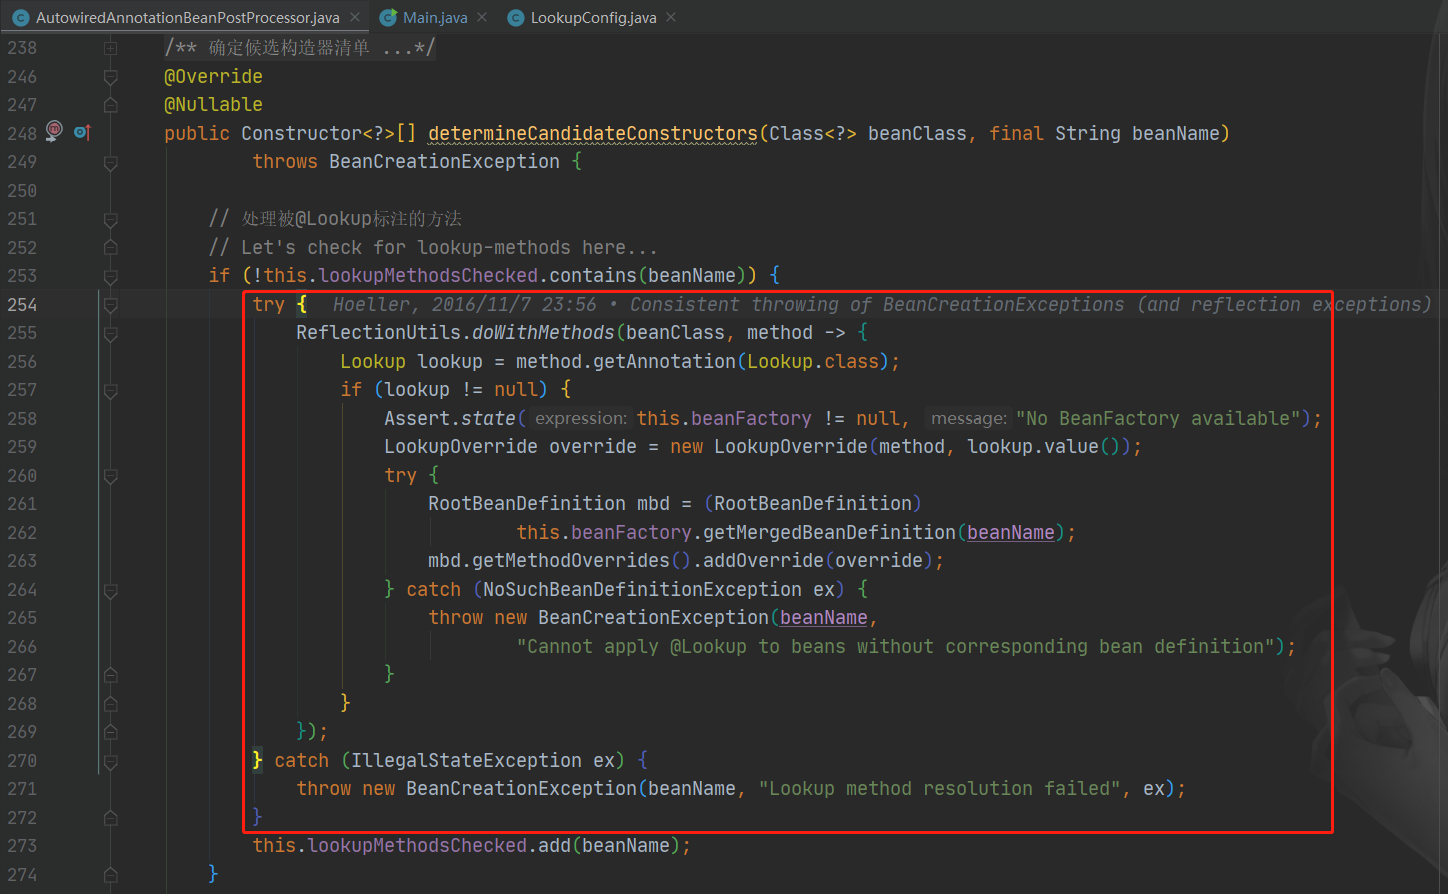Select the AutowiredAnnotationBeanPostProcessor.java tab

pos(188,18)
